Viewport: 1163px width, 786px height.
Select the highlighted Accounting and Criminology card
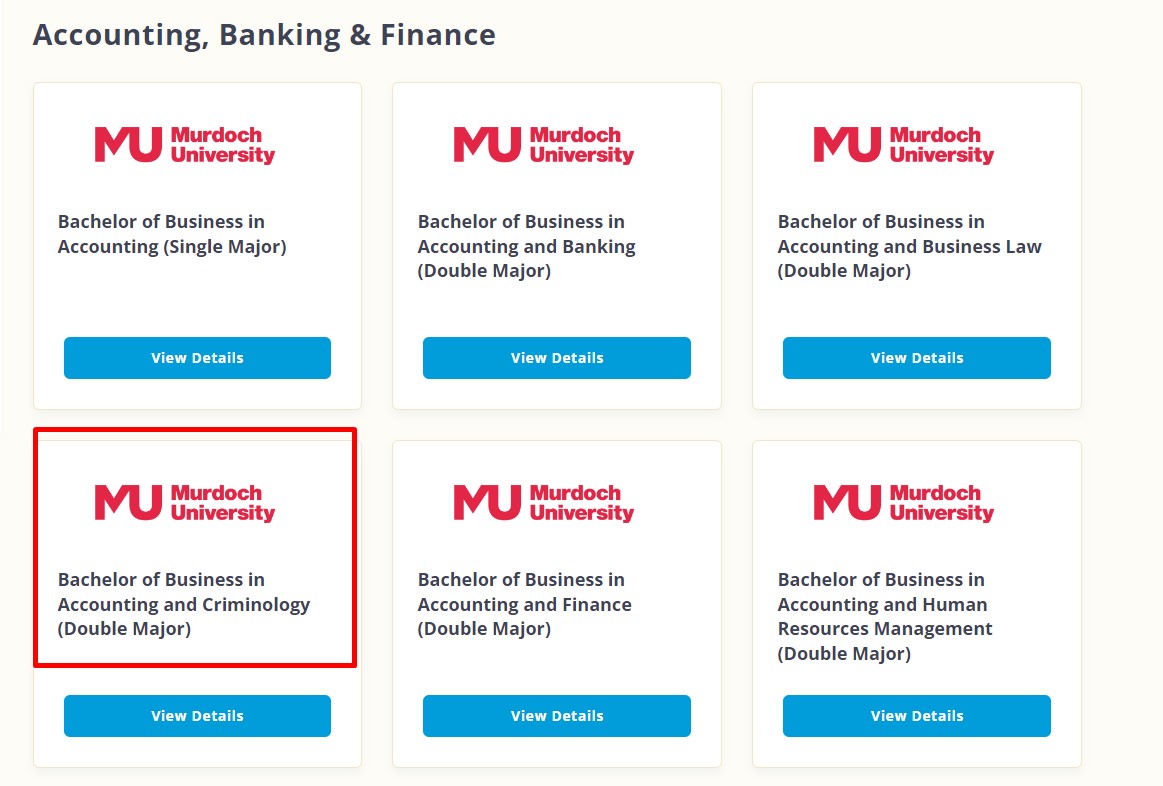[195, 547]
